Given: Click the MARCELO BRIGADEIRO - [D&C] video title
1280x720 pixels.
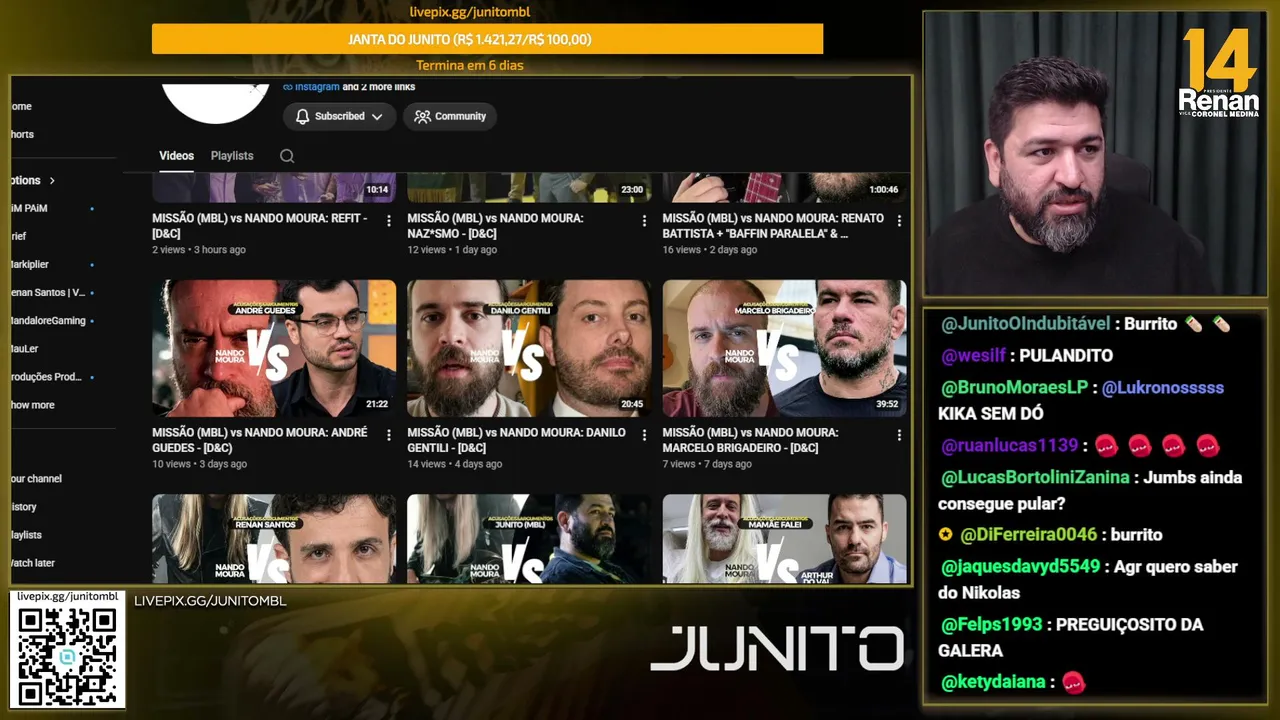Looking at the screenshot, I should tap(750, 440).
